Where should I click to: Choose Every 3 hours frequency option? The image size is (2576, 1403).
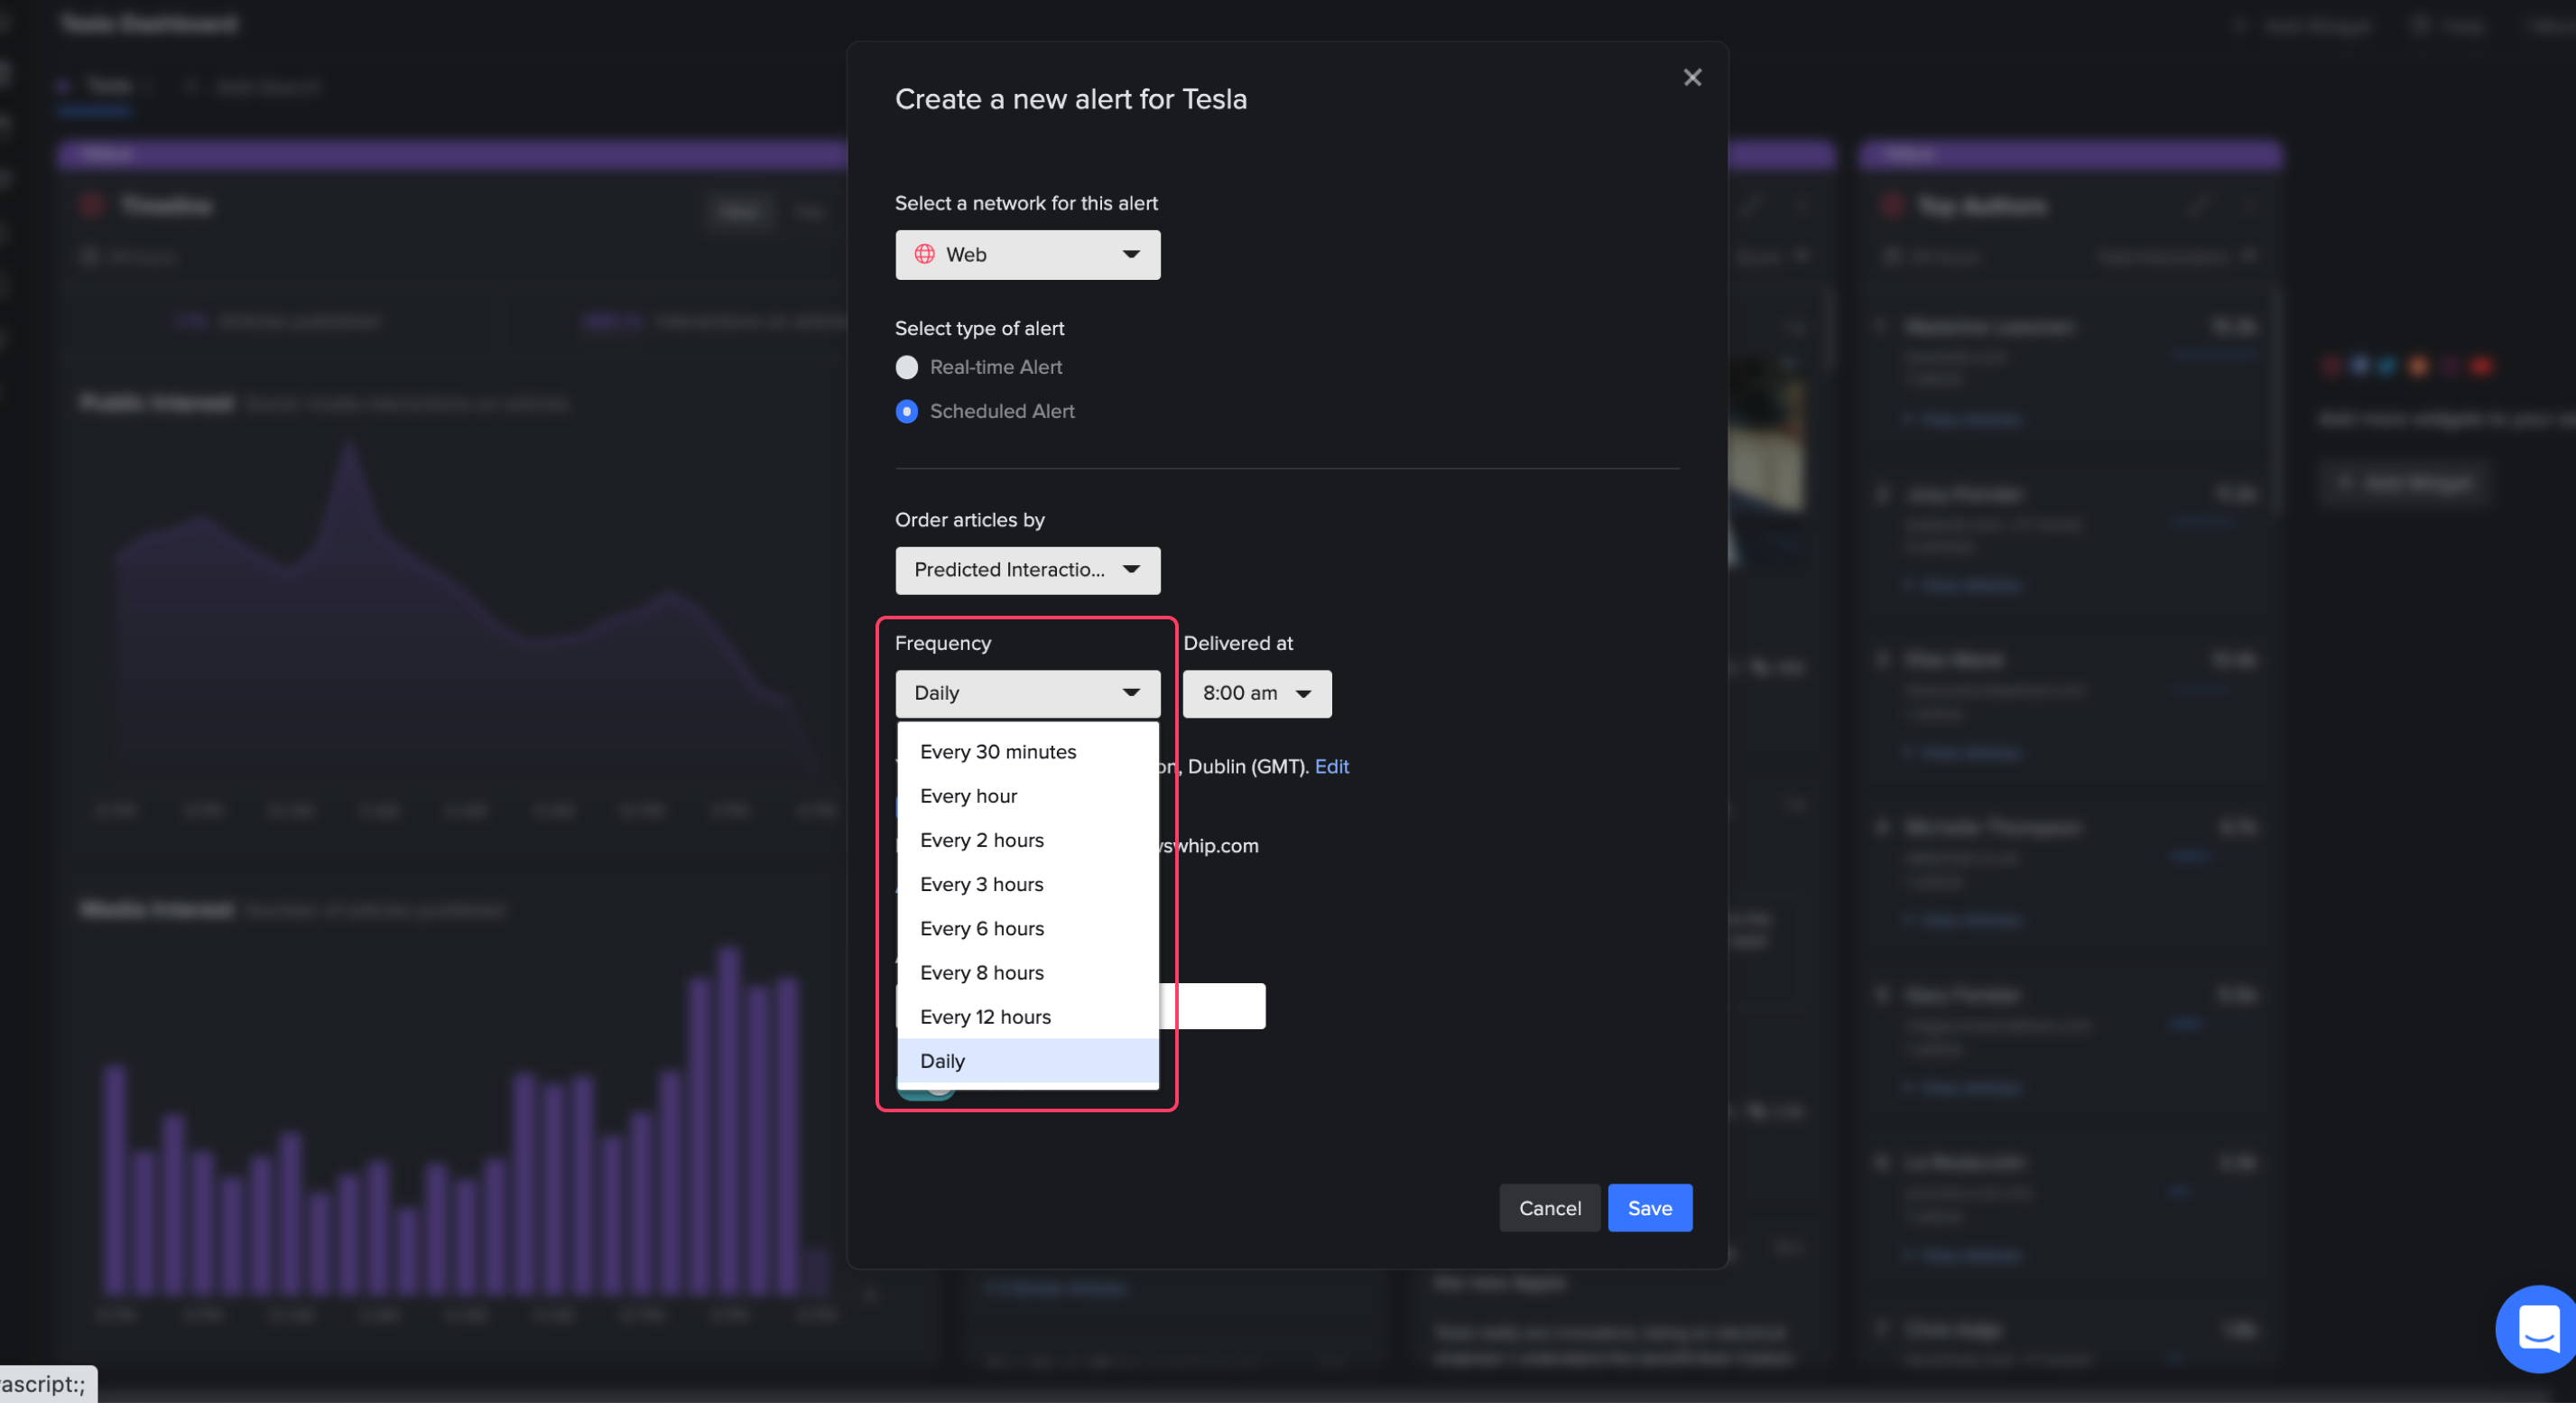coord(1027,884)
